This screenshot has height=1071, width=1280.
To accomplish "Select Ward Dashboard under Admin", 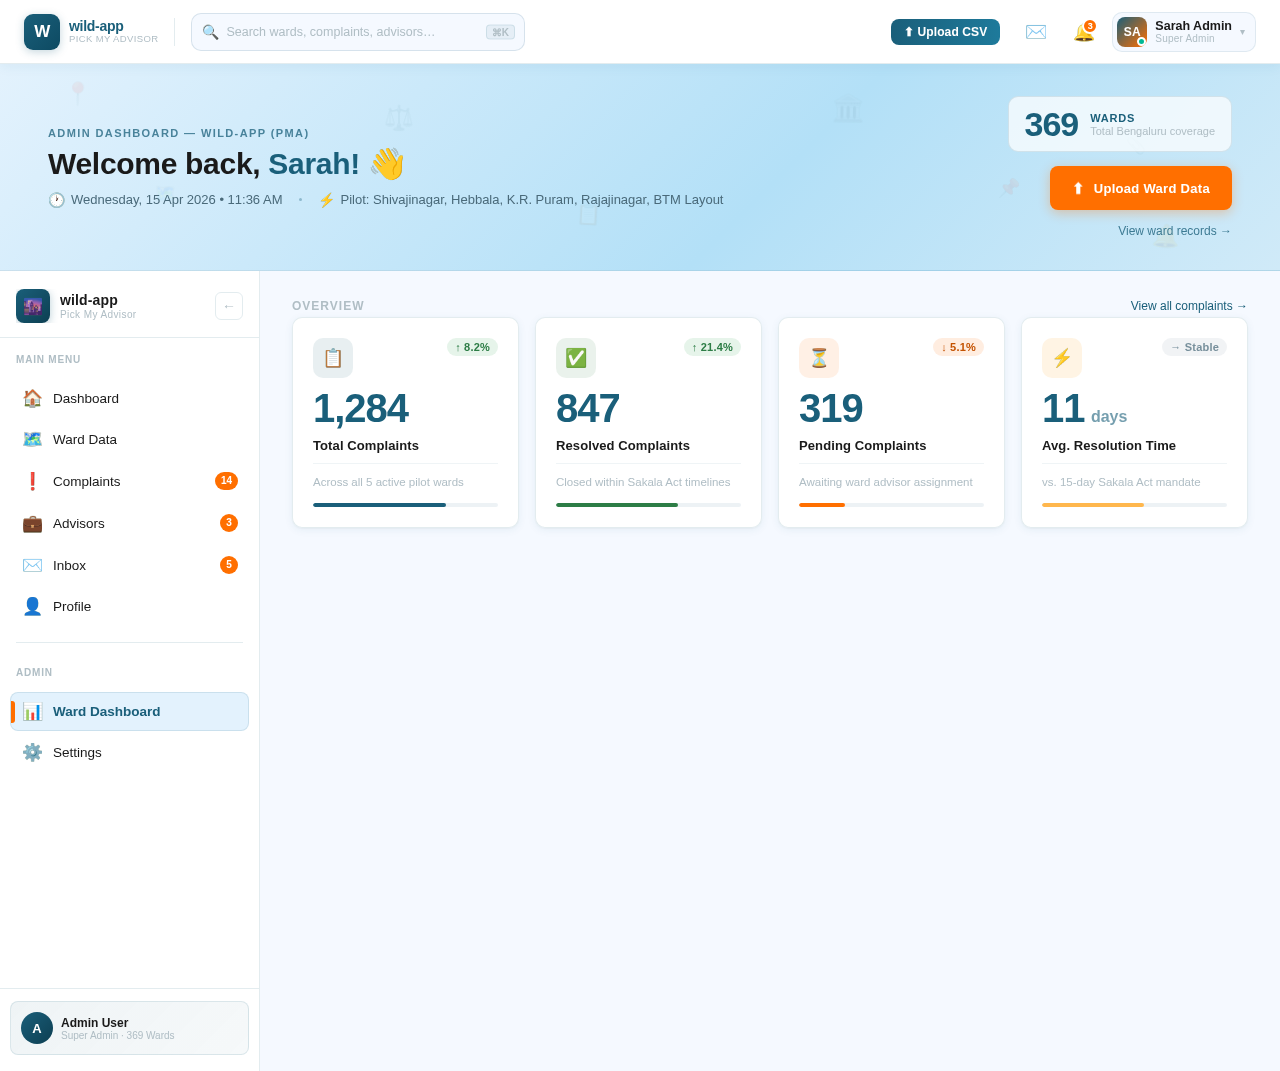I will (x=130, y=711).
